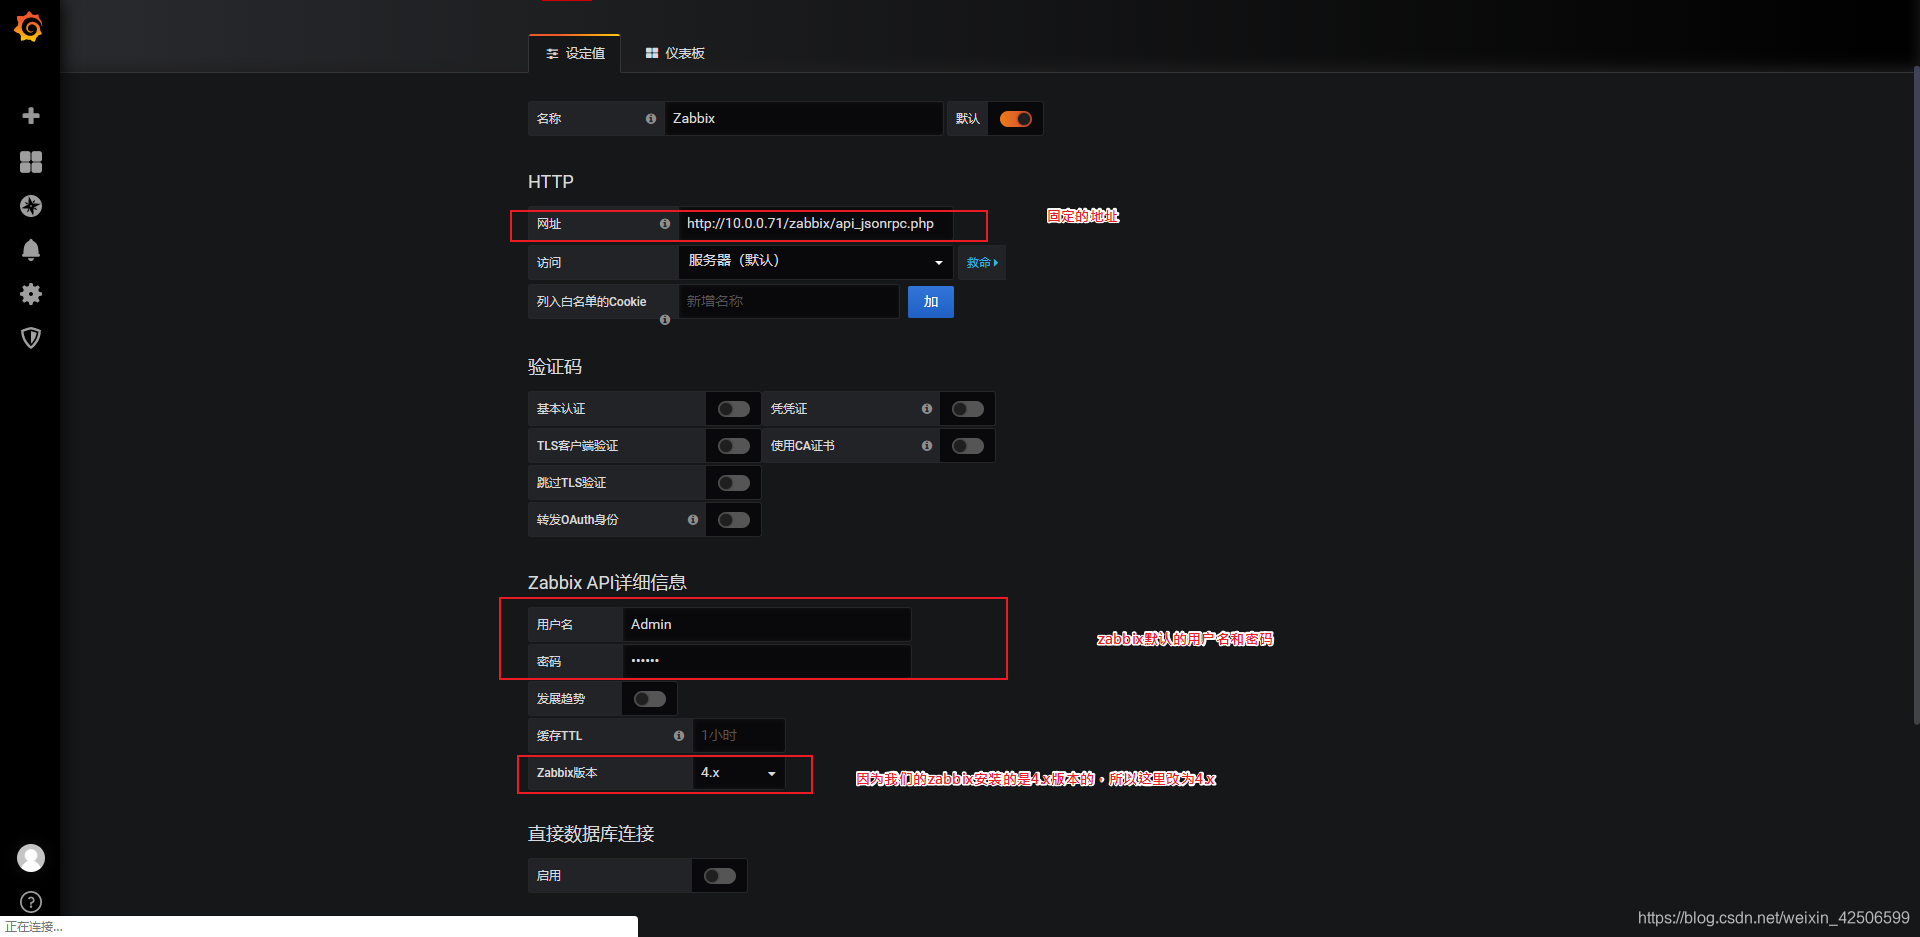Viewport: 1920px width, 937px height.
Task: Open the Server Admin shield icon
Action: tap(31, 338)
